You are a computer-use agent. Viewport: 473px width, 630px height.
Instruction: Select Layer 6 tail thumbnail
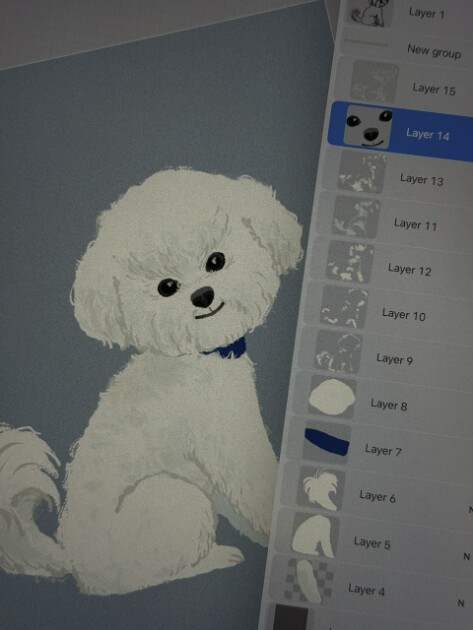point(321,489)
